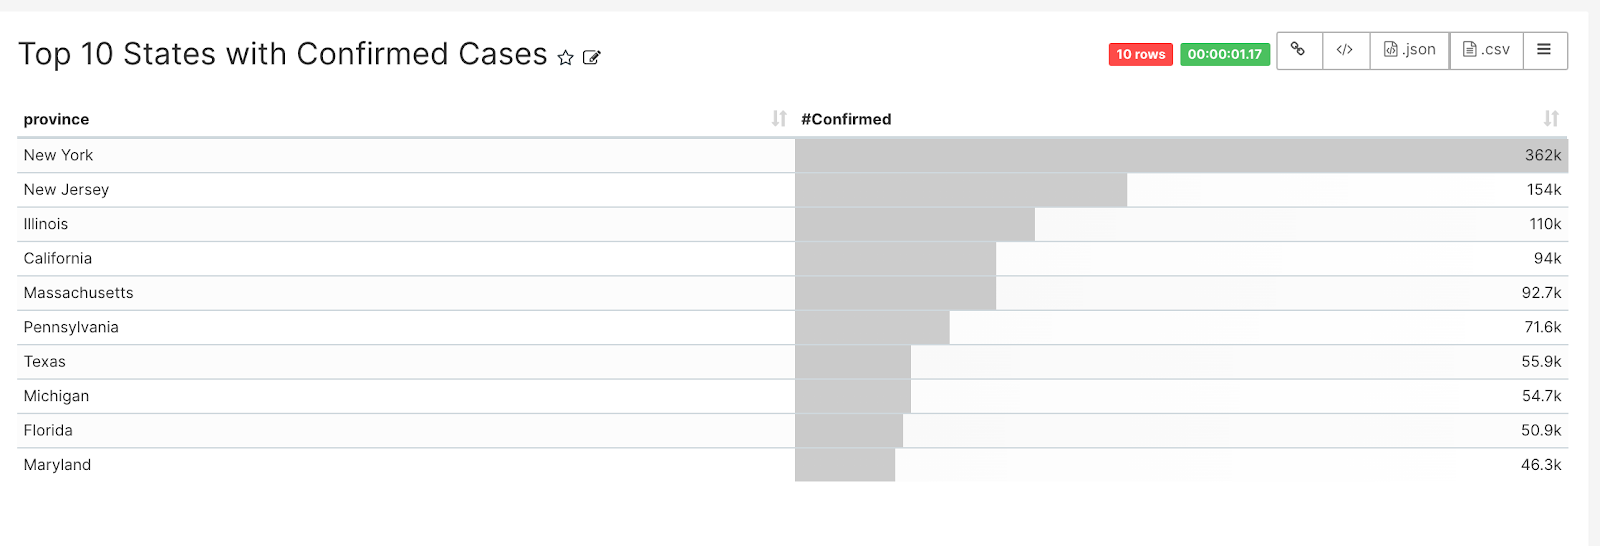Download results as .json
The width and height of the screenshot is (1600, 546).
pyautogui.click(x=1409, y=50)
